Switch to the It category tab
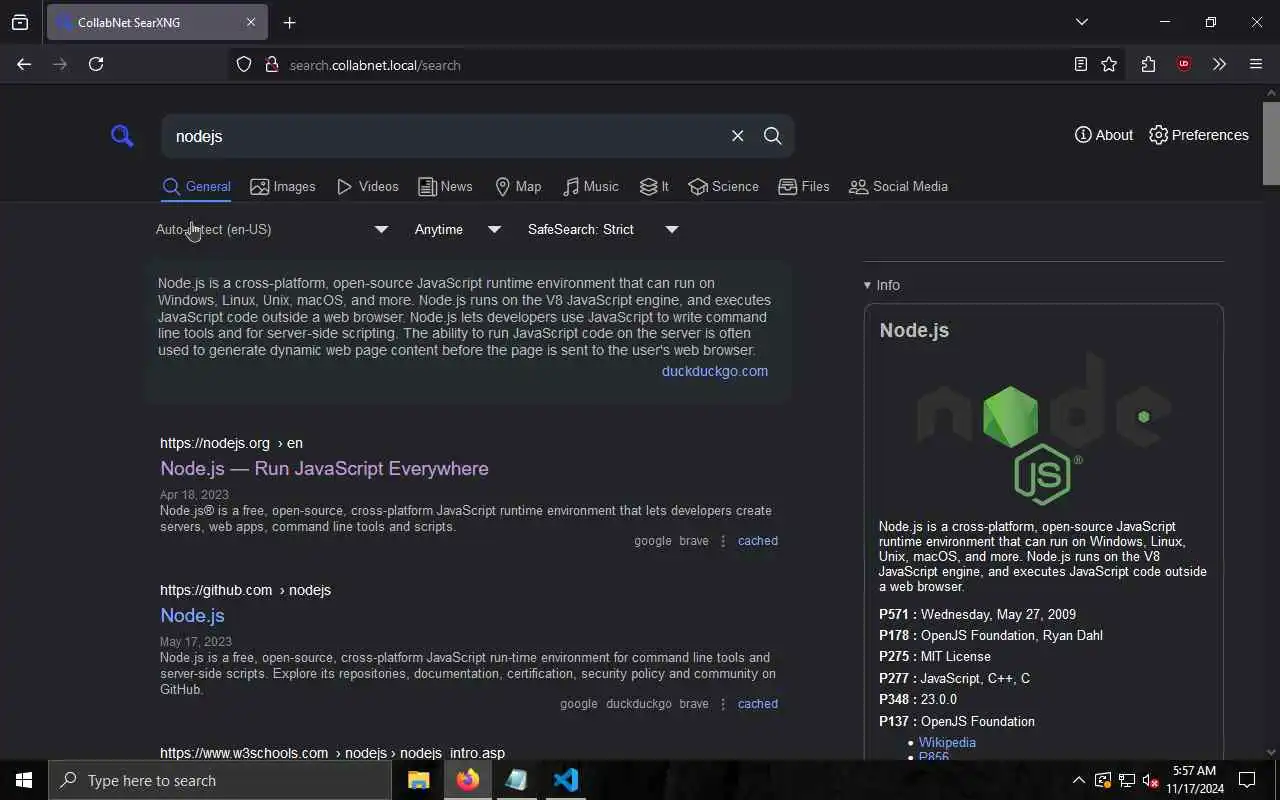1280x800 pixels. tap(654, 187)
